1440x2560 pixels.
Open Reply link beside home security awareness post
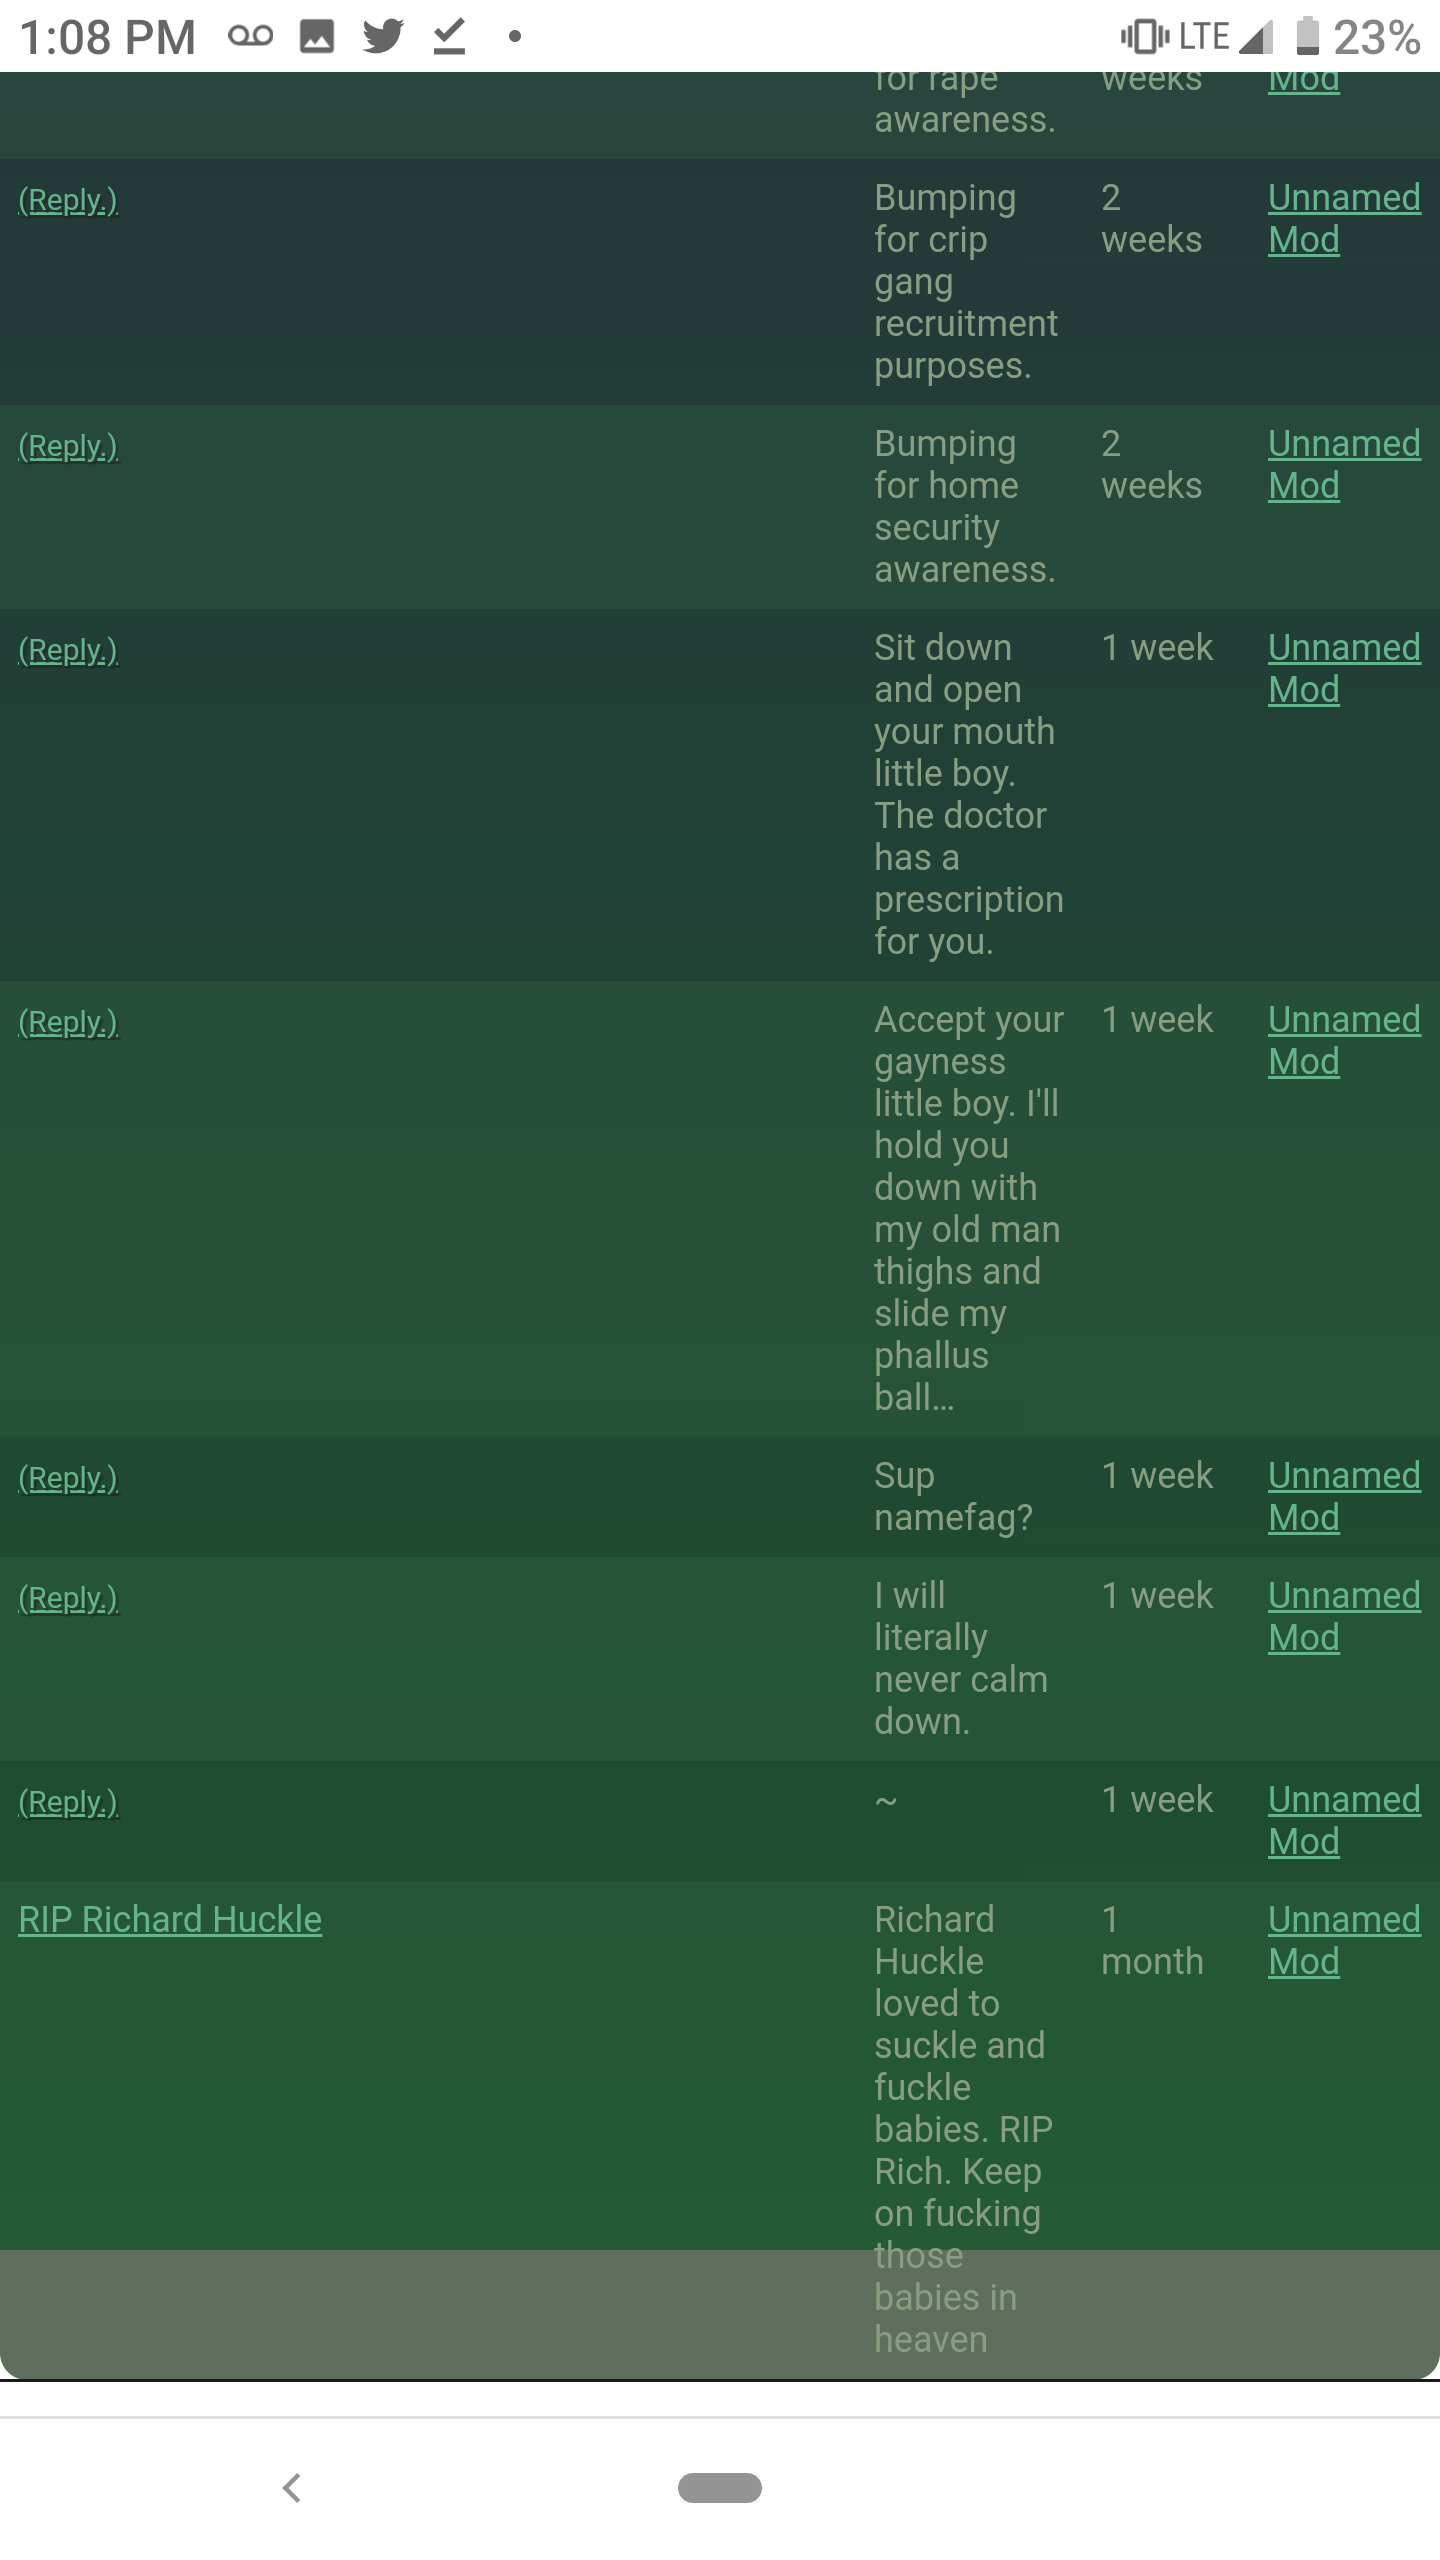coord(68,446)
